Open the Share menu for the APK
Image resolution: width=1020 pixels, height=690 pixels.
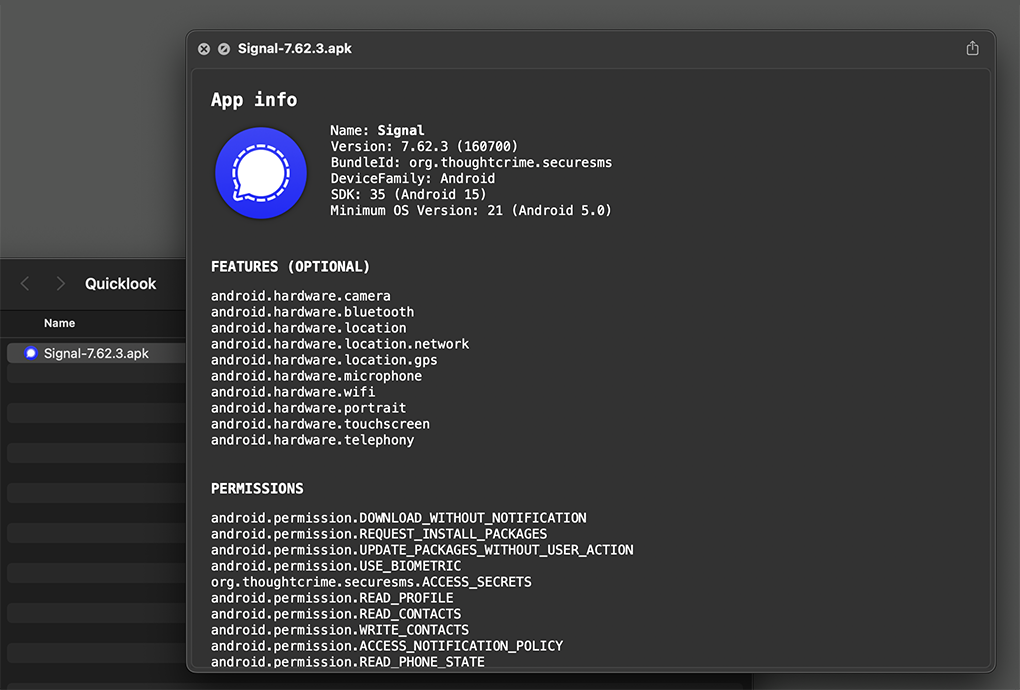point(971,47)
